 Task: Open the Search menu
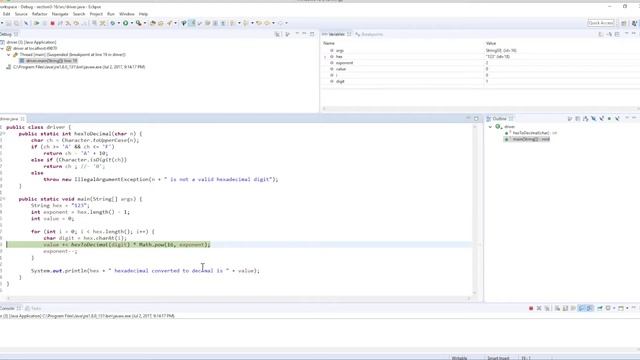tap(79, 14)
